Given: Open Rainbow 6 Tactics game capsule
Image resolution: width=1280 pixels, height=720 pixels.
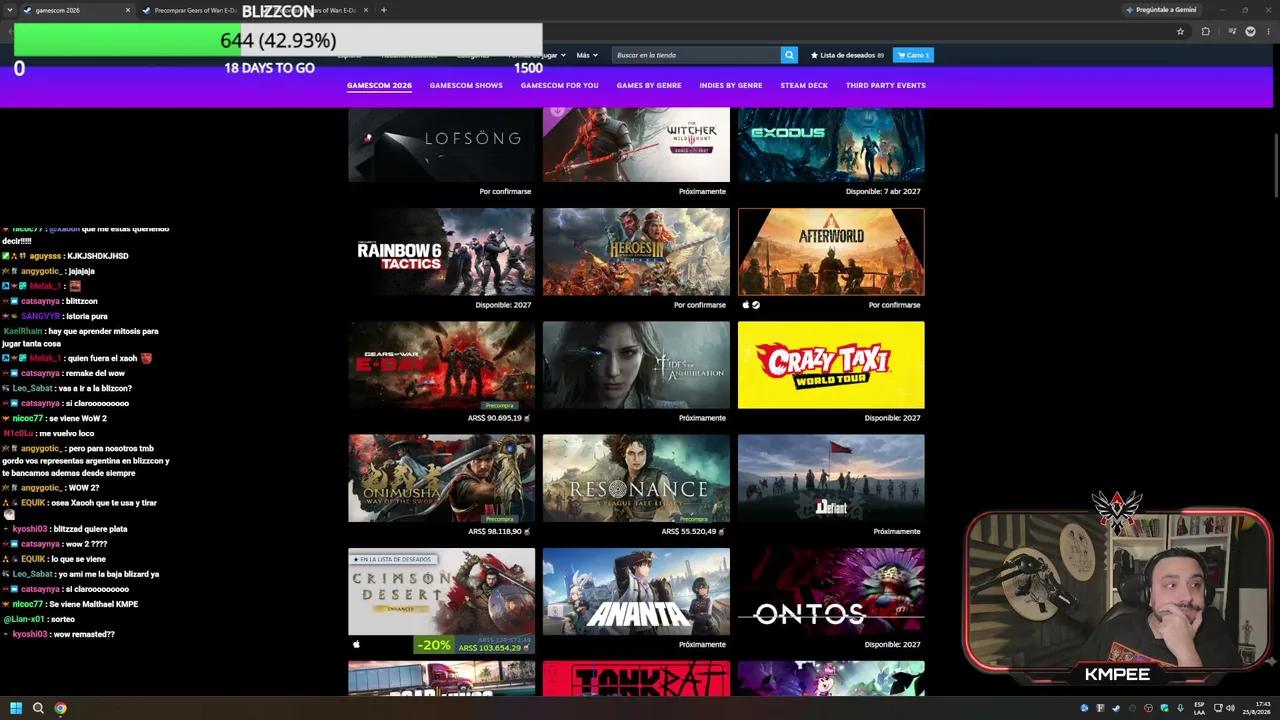Looking at the screenshot, I should coord(441,252).
